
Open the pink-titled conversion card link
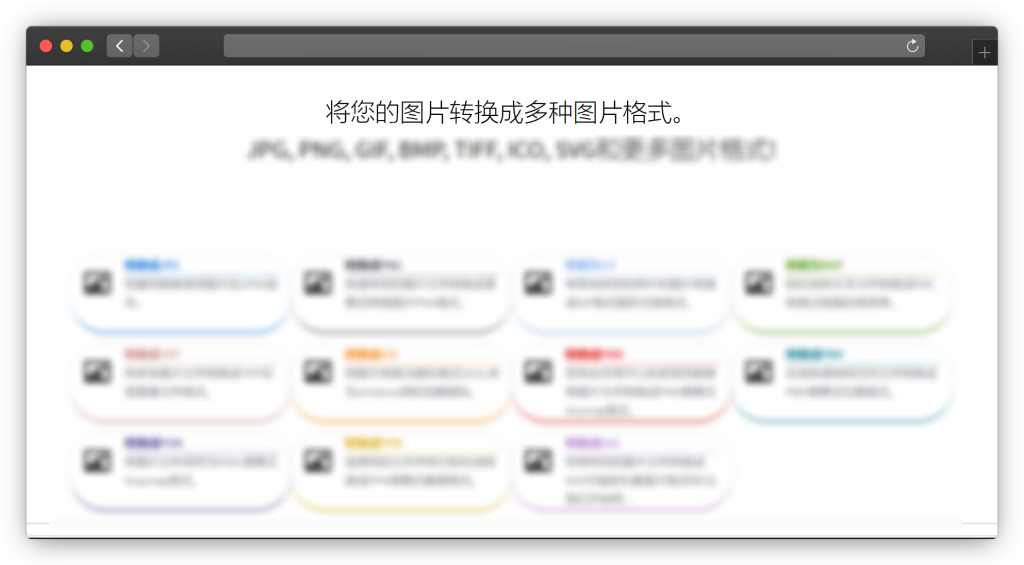click(152, 354)
